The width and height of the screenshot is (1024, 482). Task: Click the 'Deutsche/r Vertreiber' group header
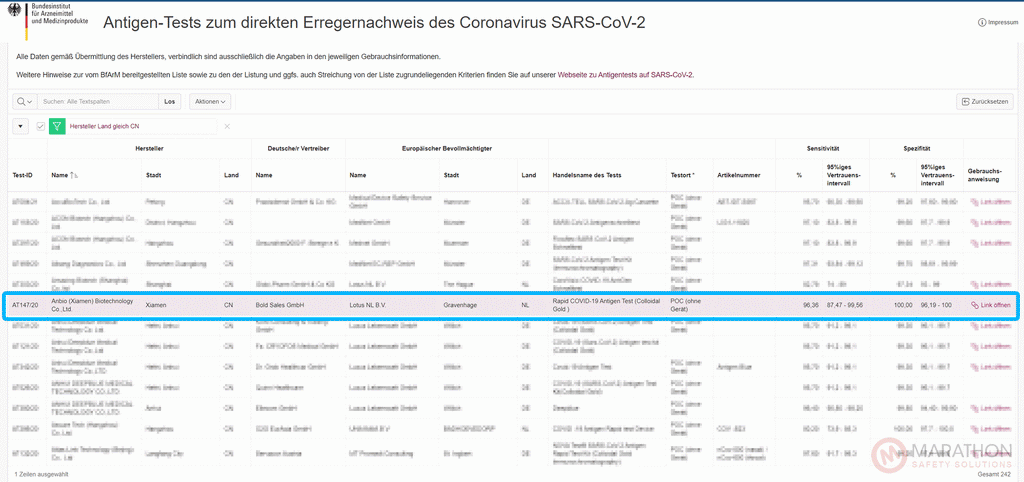(x=298, y=149)
